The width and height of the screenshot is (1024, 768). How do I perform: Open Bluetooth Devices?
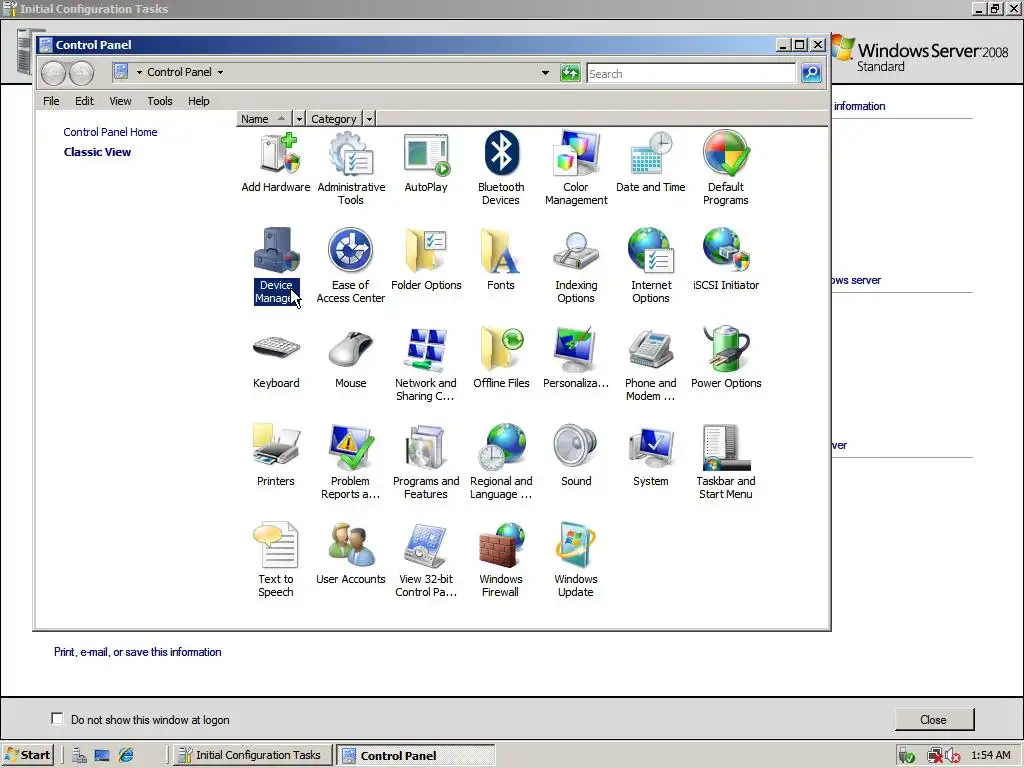click(501, 168)
